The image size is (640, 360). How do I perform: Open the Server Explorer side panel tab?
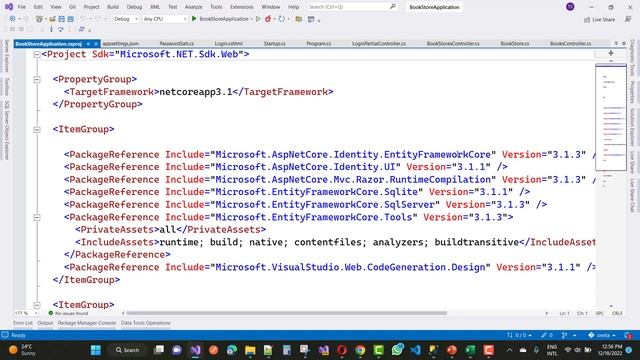point(7,56)
